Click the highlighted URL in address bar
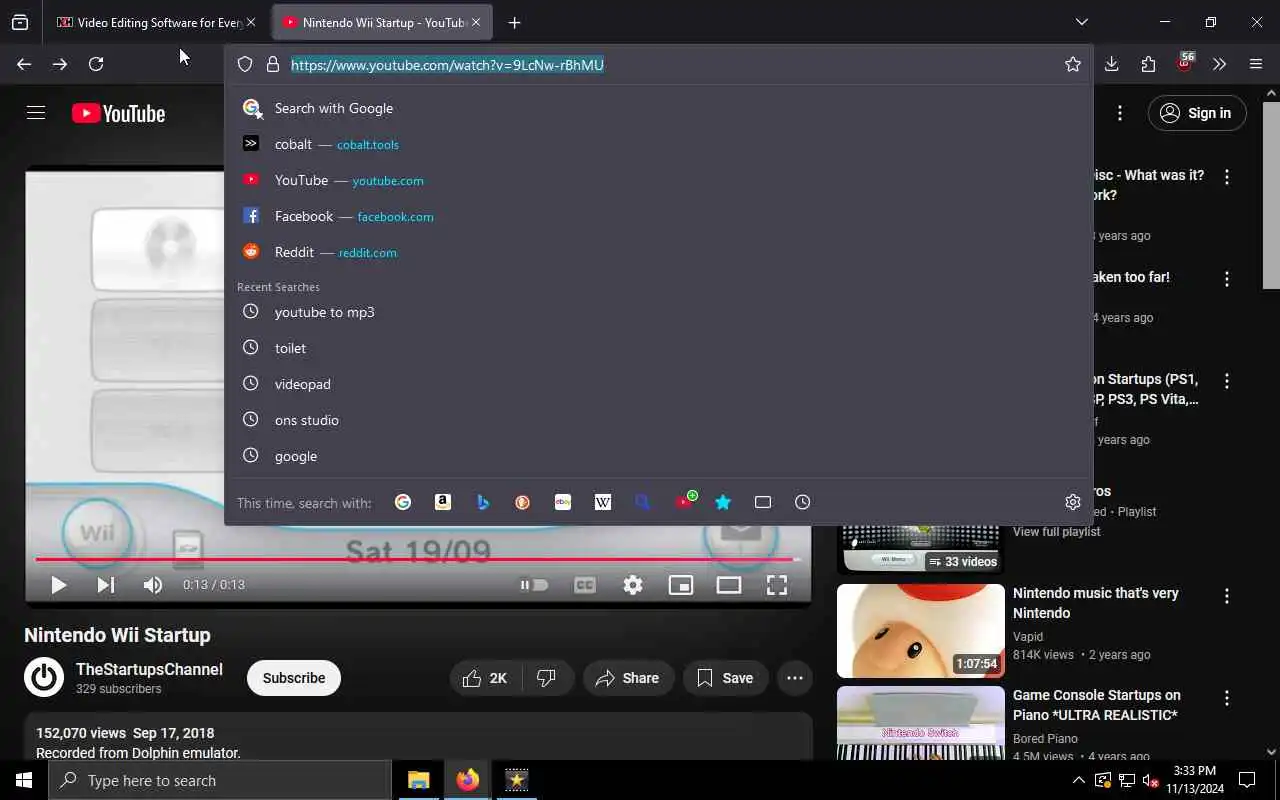Screen dimensions: 1280x800 coord(447,65)
